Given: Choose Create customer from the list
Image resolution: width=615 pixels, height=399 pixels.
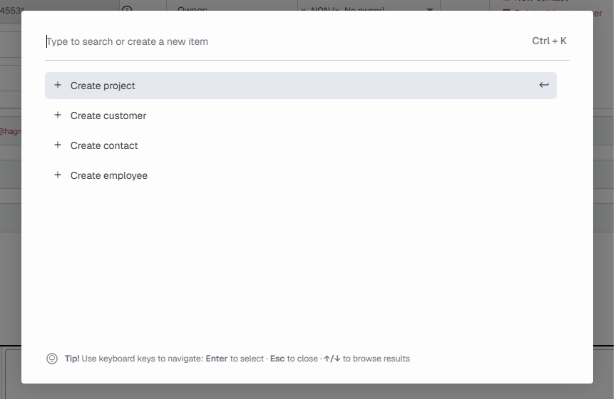Looking at the screenshot, I should 301,116.
